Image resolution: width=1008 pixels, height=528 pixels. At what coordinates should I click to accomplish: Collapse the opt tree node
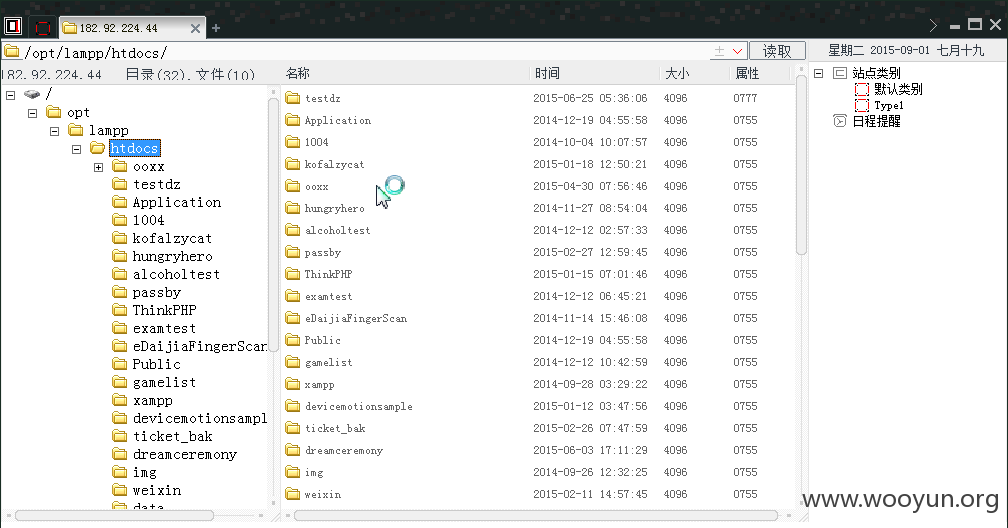33,113
